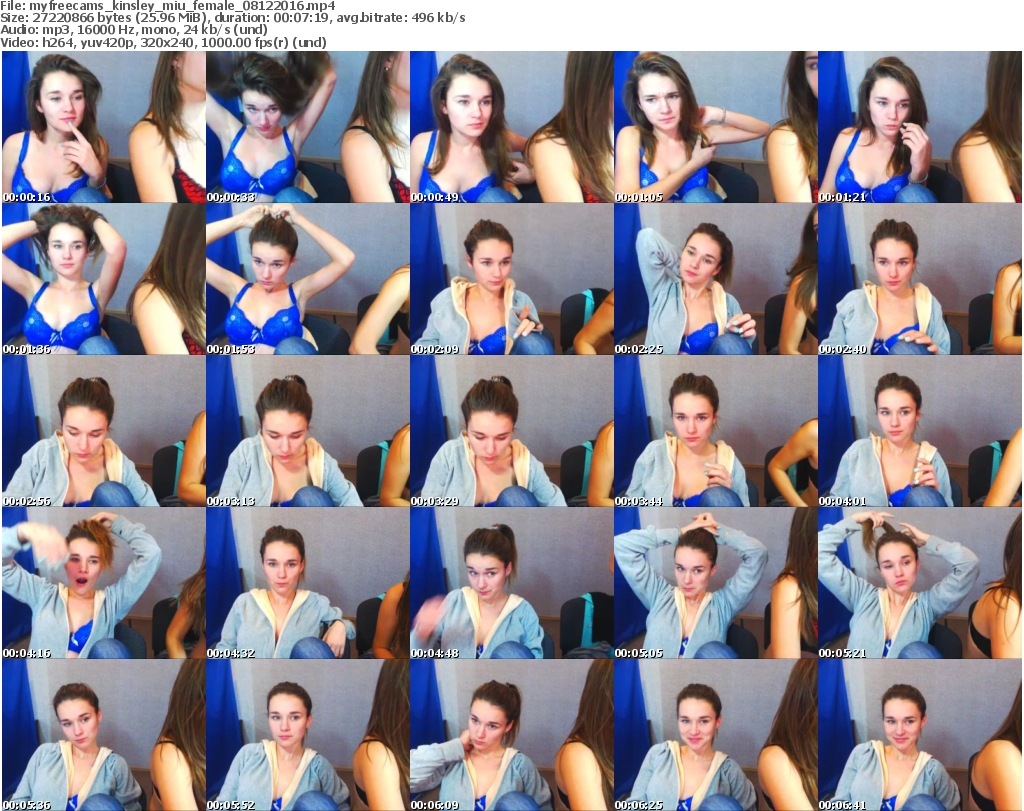Click the thumbnail stamped 00:01:36
Viewport: 1024px width, 811px height.
point(104,279)
